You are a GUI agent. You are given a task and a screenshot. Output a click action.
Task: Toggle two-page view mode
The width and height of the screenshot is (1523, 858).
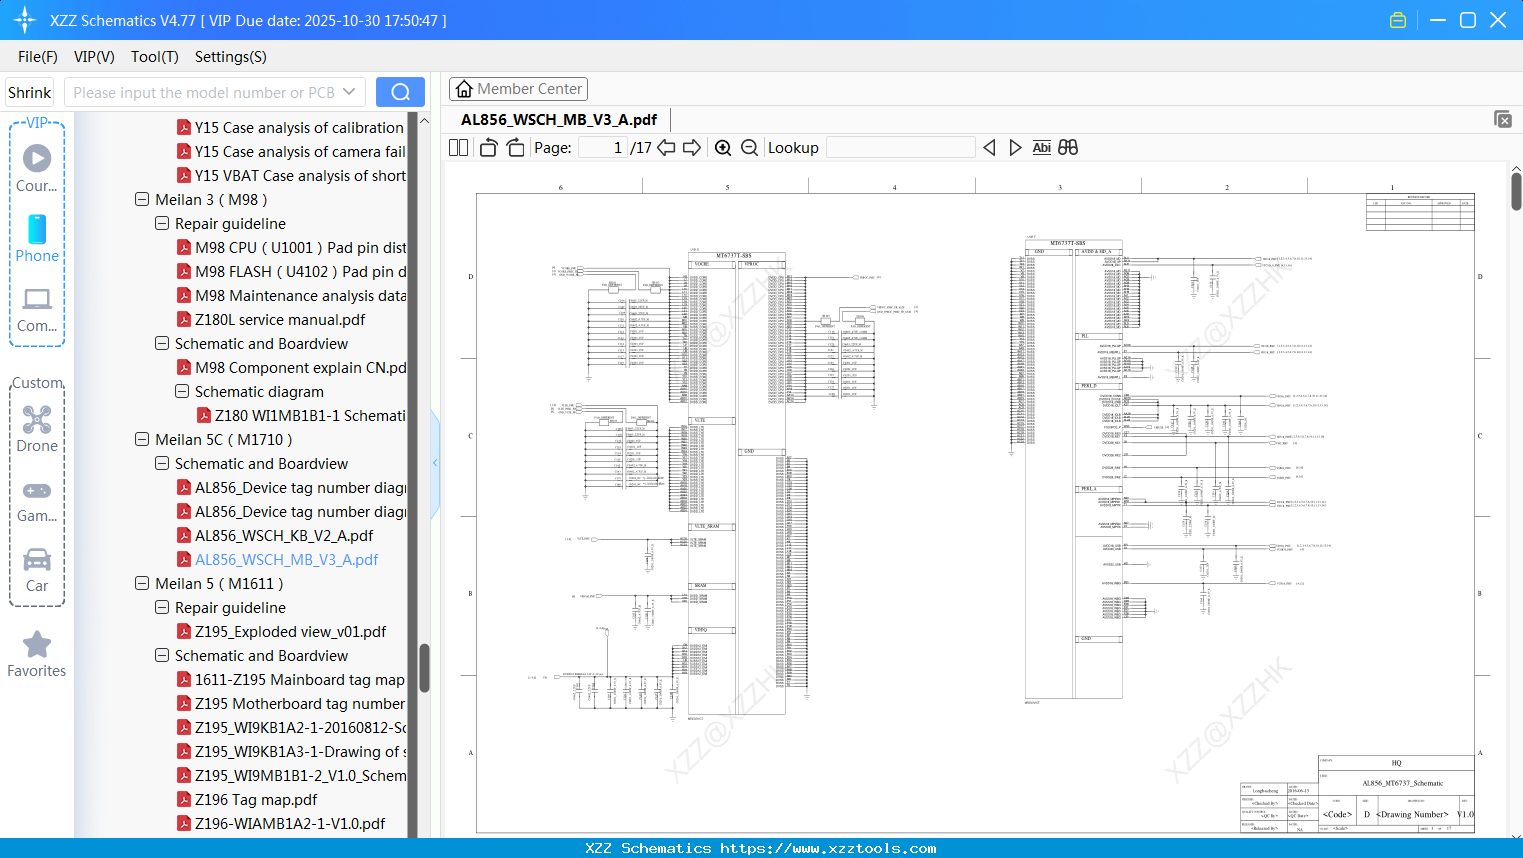click(456, 147)
